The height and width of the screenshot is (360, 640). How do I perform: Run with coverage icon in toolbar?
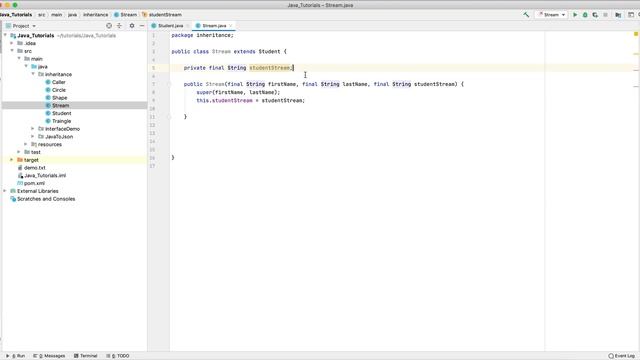595,15
